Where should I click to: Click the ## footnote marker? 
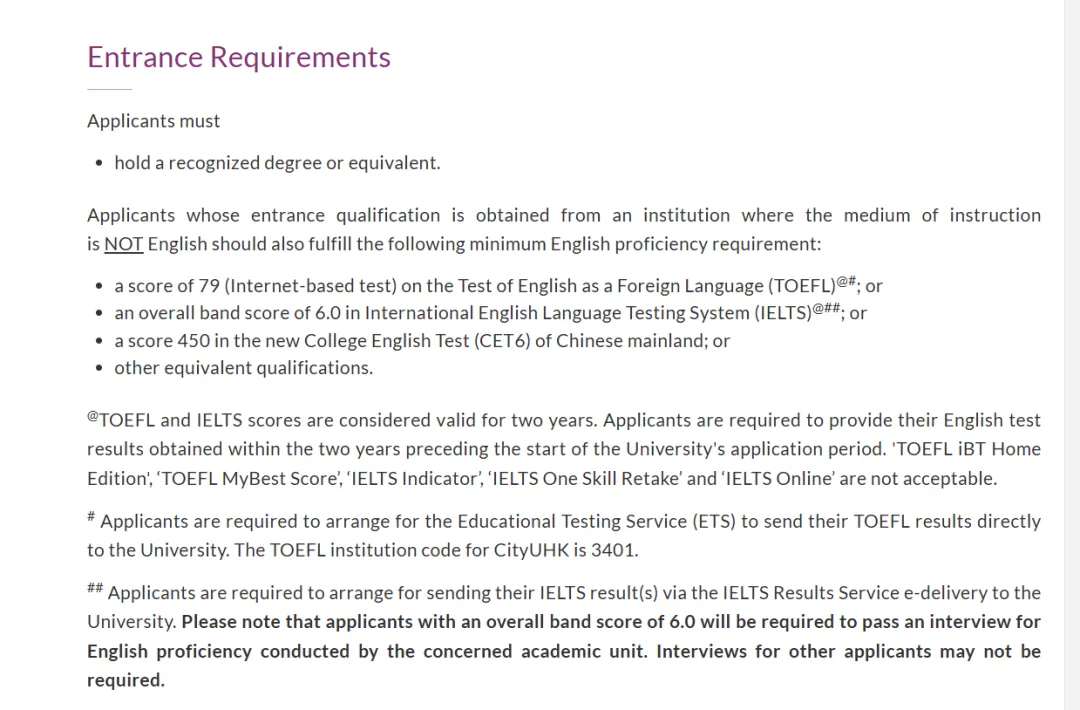[95, 589]
